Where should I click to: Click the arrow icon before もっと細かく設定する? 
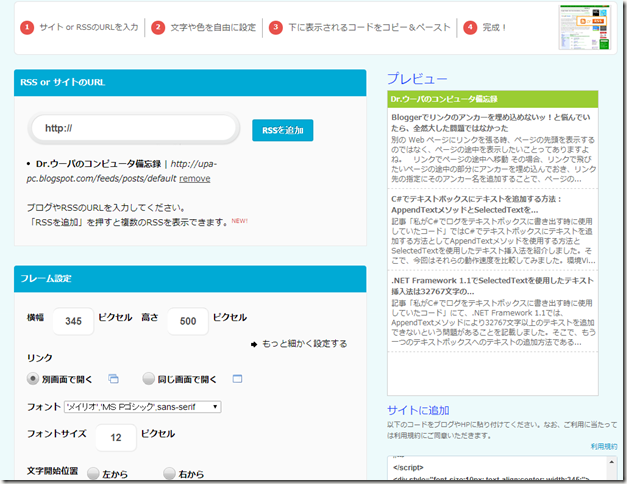click(254, 344)
